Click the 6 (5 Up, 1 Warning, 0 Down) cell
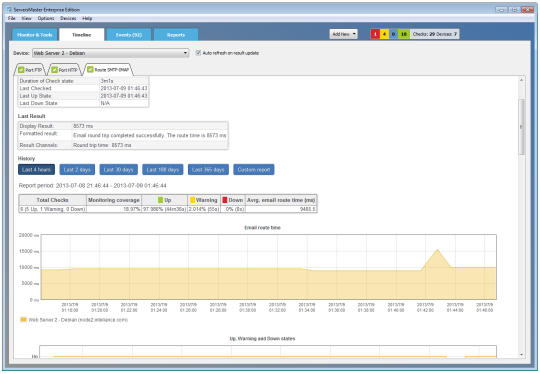 click(52, 209)
